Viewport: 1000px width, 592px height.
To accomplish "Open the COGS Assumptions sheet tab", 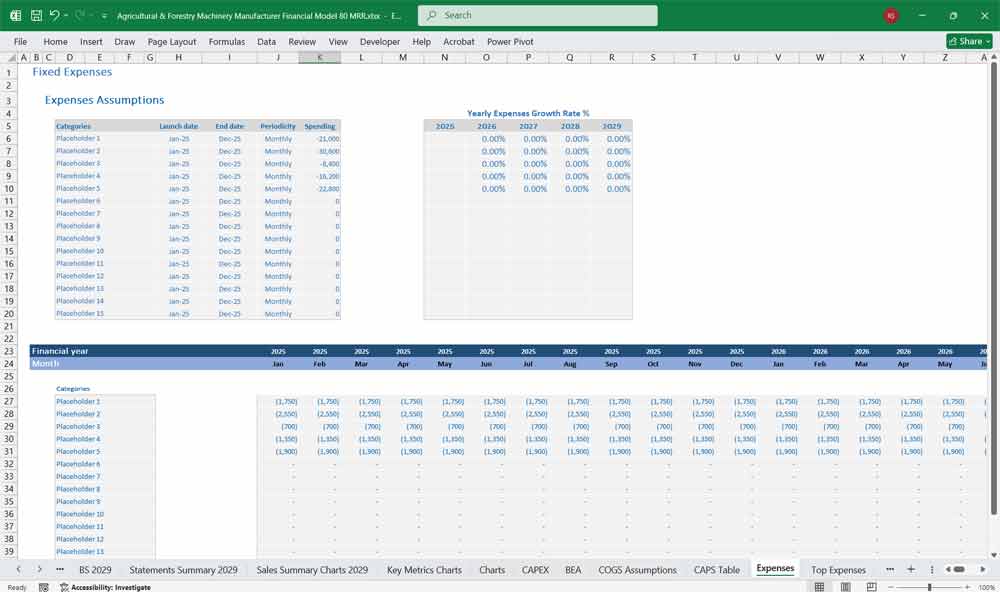I will (x=637, y=569).
